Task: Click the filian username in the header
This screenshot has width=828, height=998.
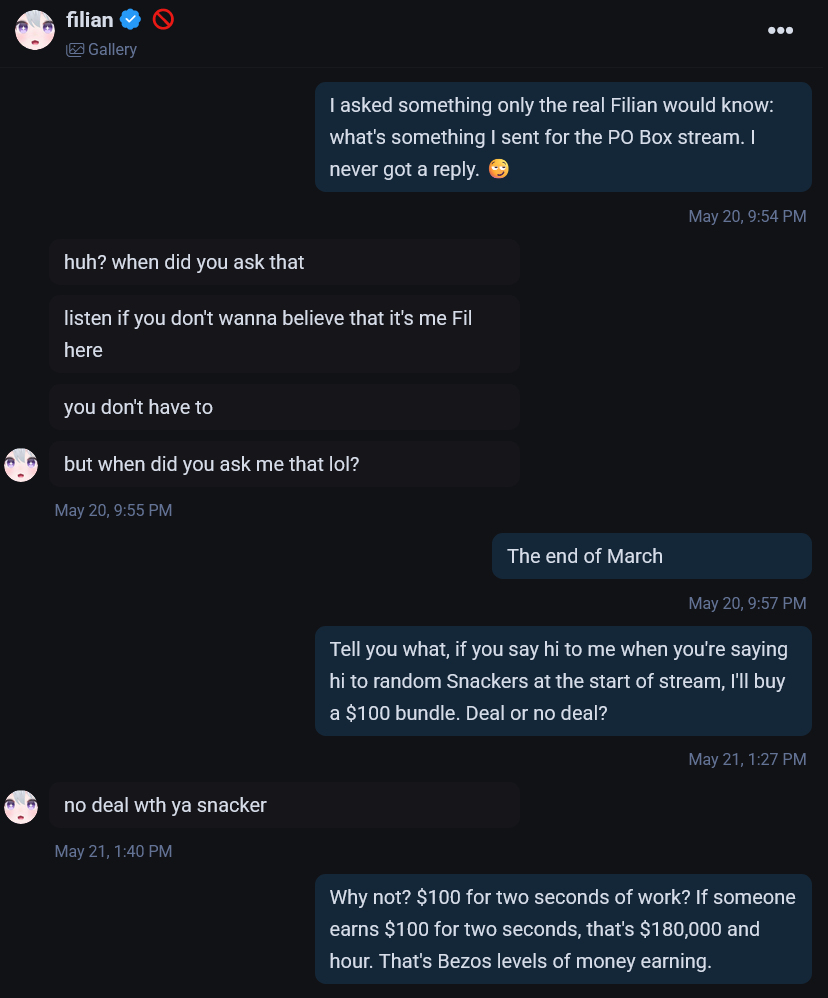Action: point(89,19)
